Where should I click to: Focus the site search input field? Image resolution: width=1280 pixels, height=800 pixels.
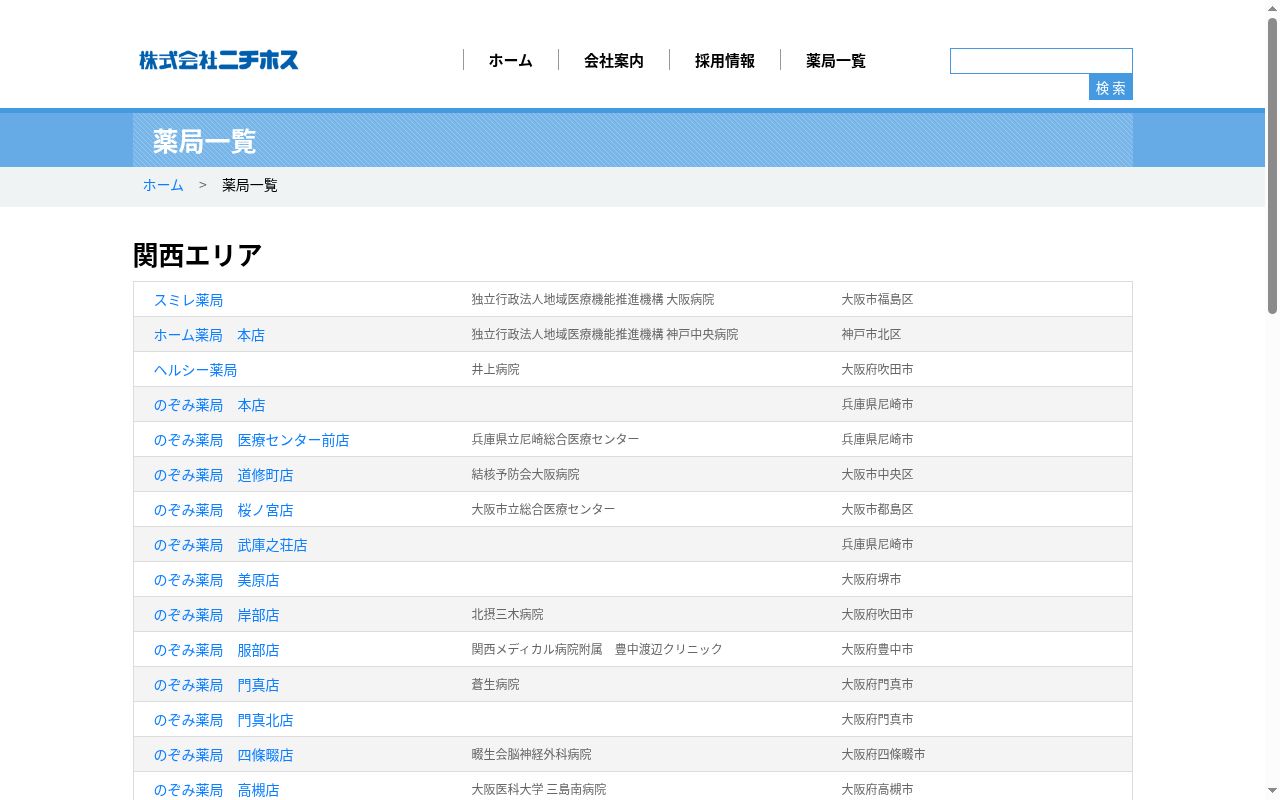pyautogui.click(x=1041, y=61)
